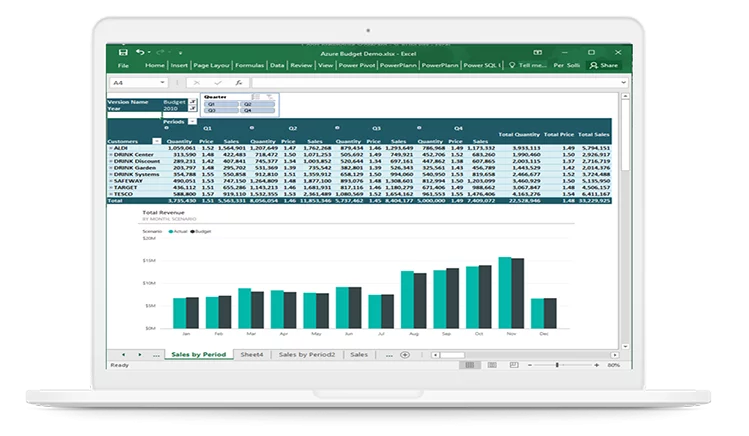Viewport: 749px width, 436px height.
Task: Expand the SAFEWAY customer row
Action: pos(111,181)
